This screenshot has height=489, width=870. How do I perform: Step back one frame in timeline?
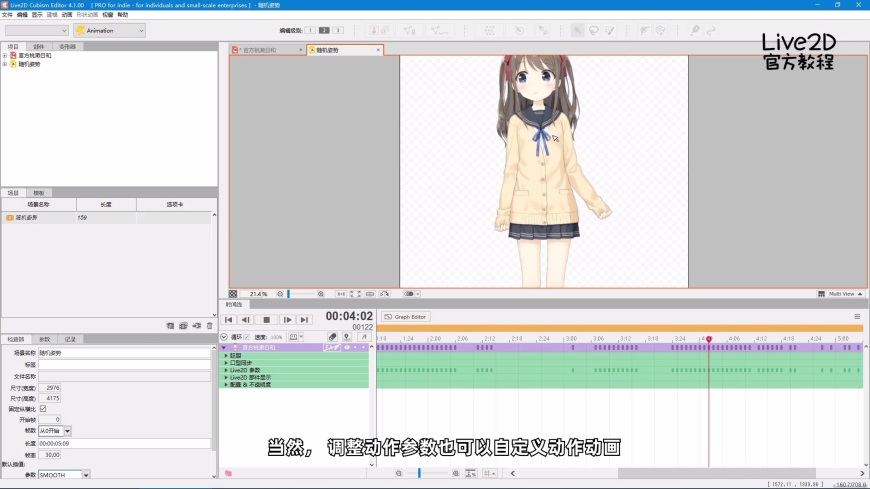coord(245,320)
